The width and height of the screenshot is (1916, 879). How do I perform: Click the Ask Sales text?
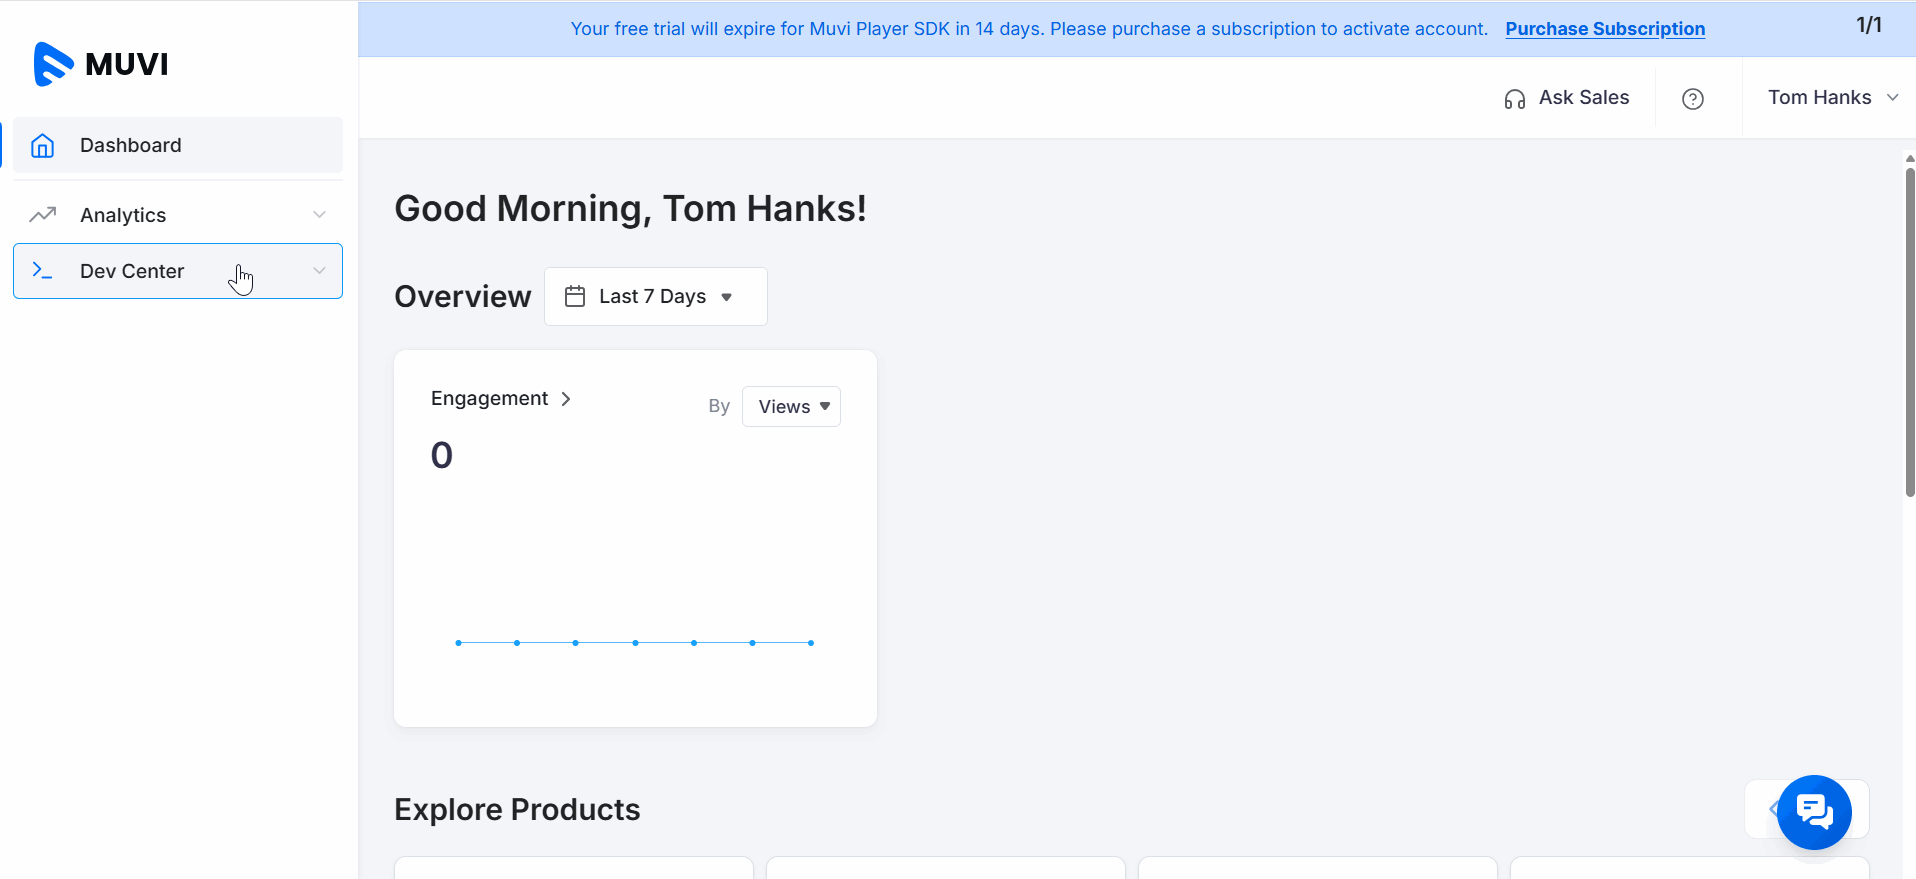(x=1583, y=98)
